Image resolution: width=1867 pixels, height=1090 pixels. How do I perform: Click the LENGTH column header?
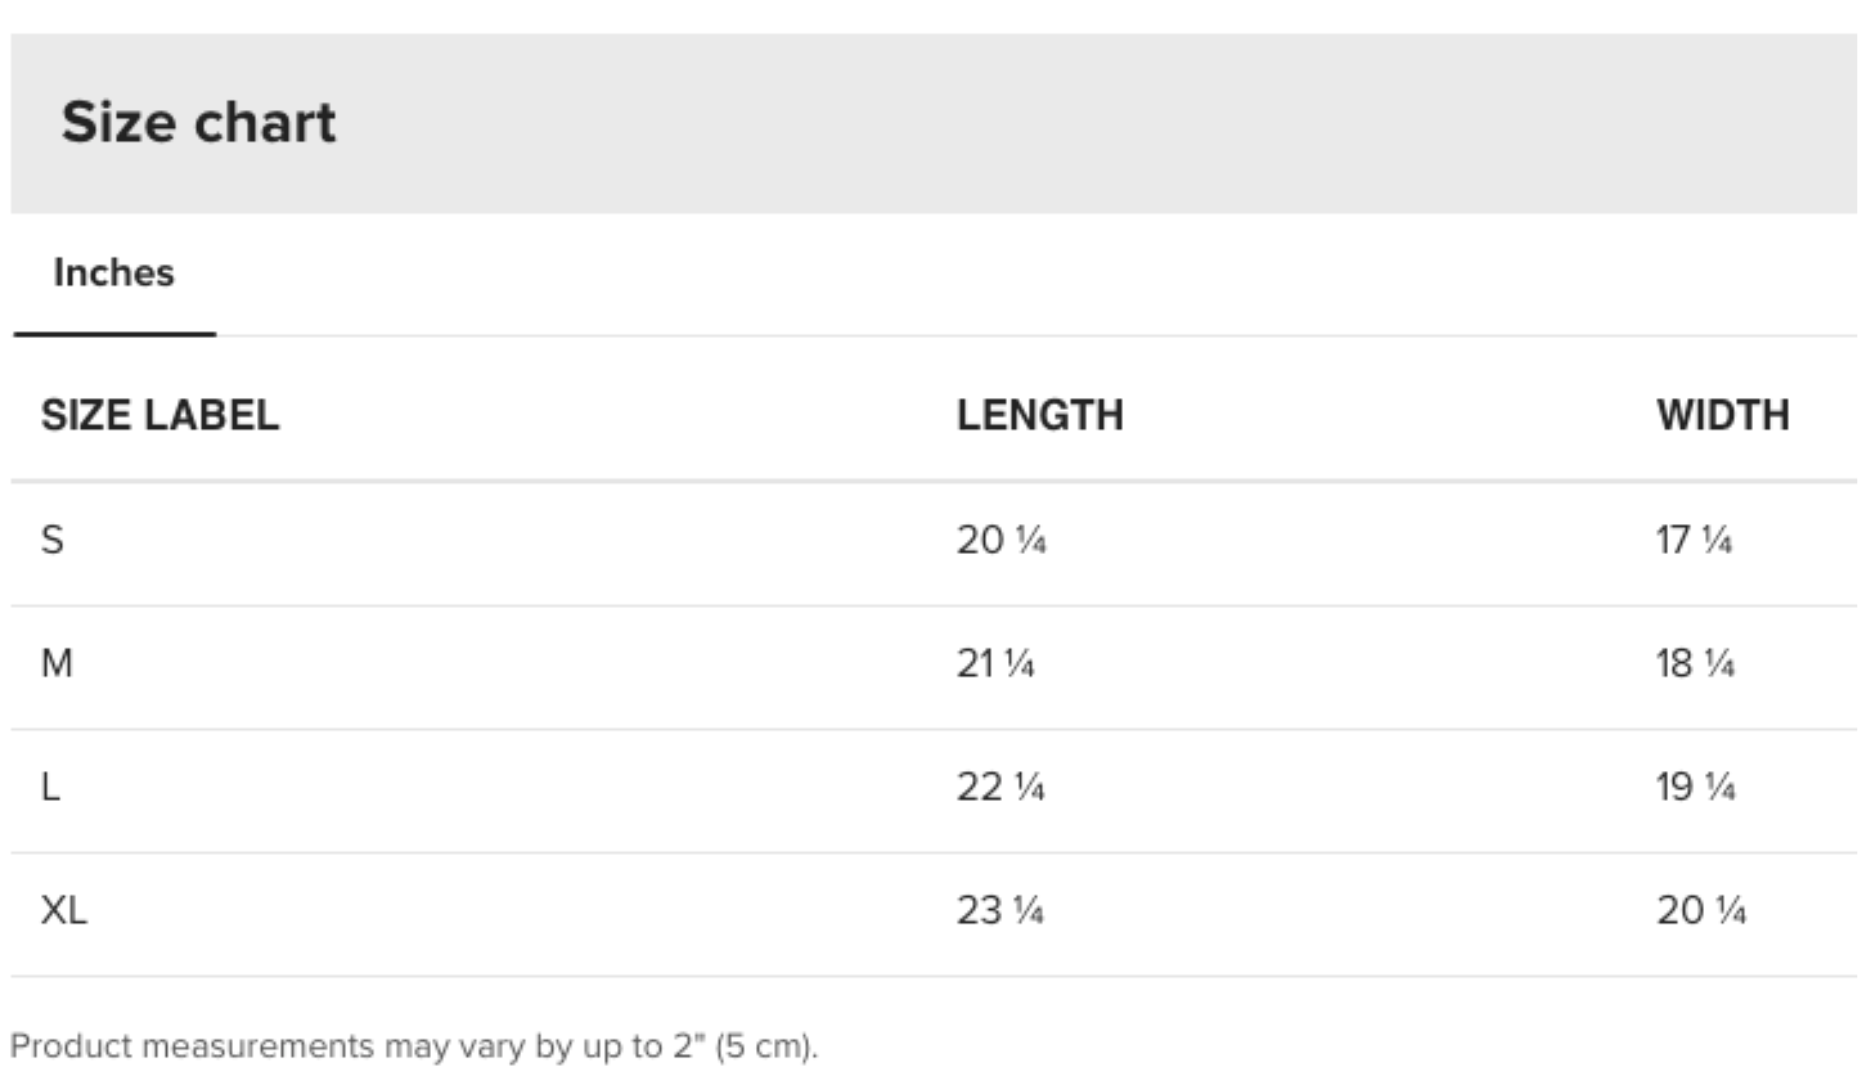tap(1040, 415)
